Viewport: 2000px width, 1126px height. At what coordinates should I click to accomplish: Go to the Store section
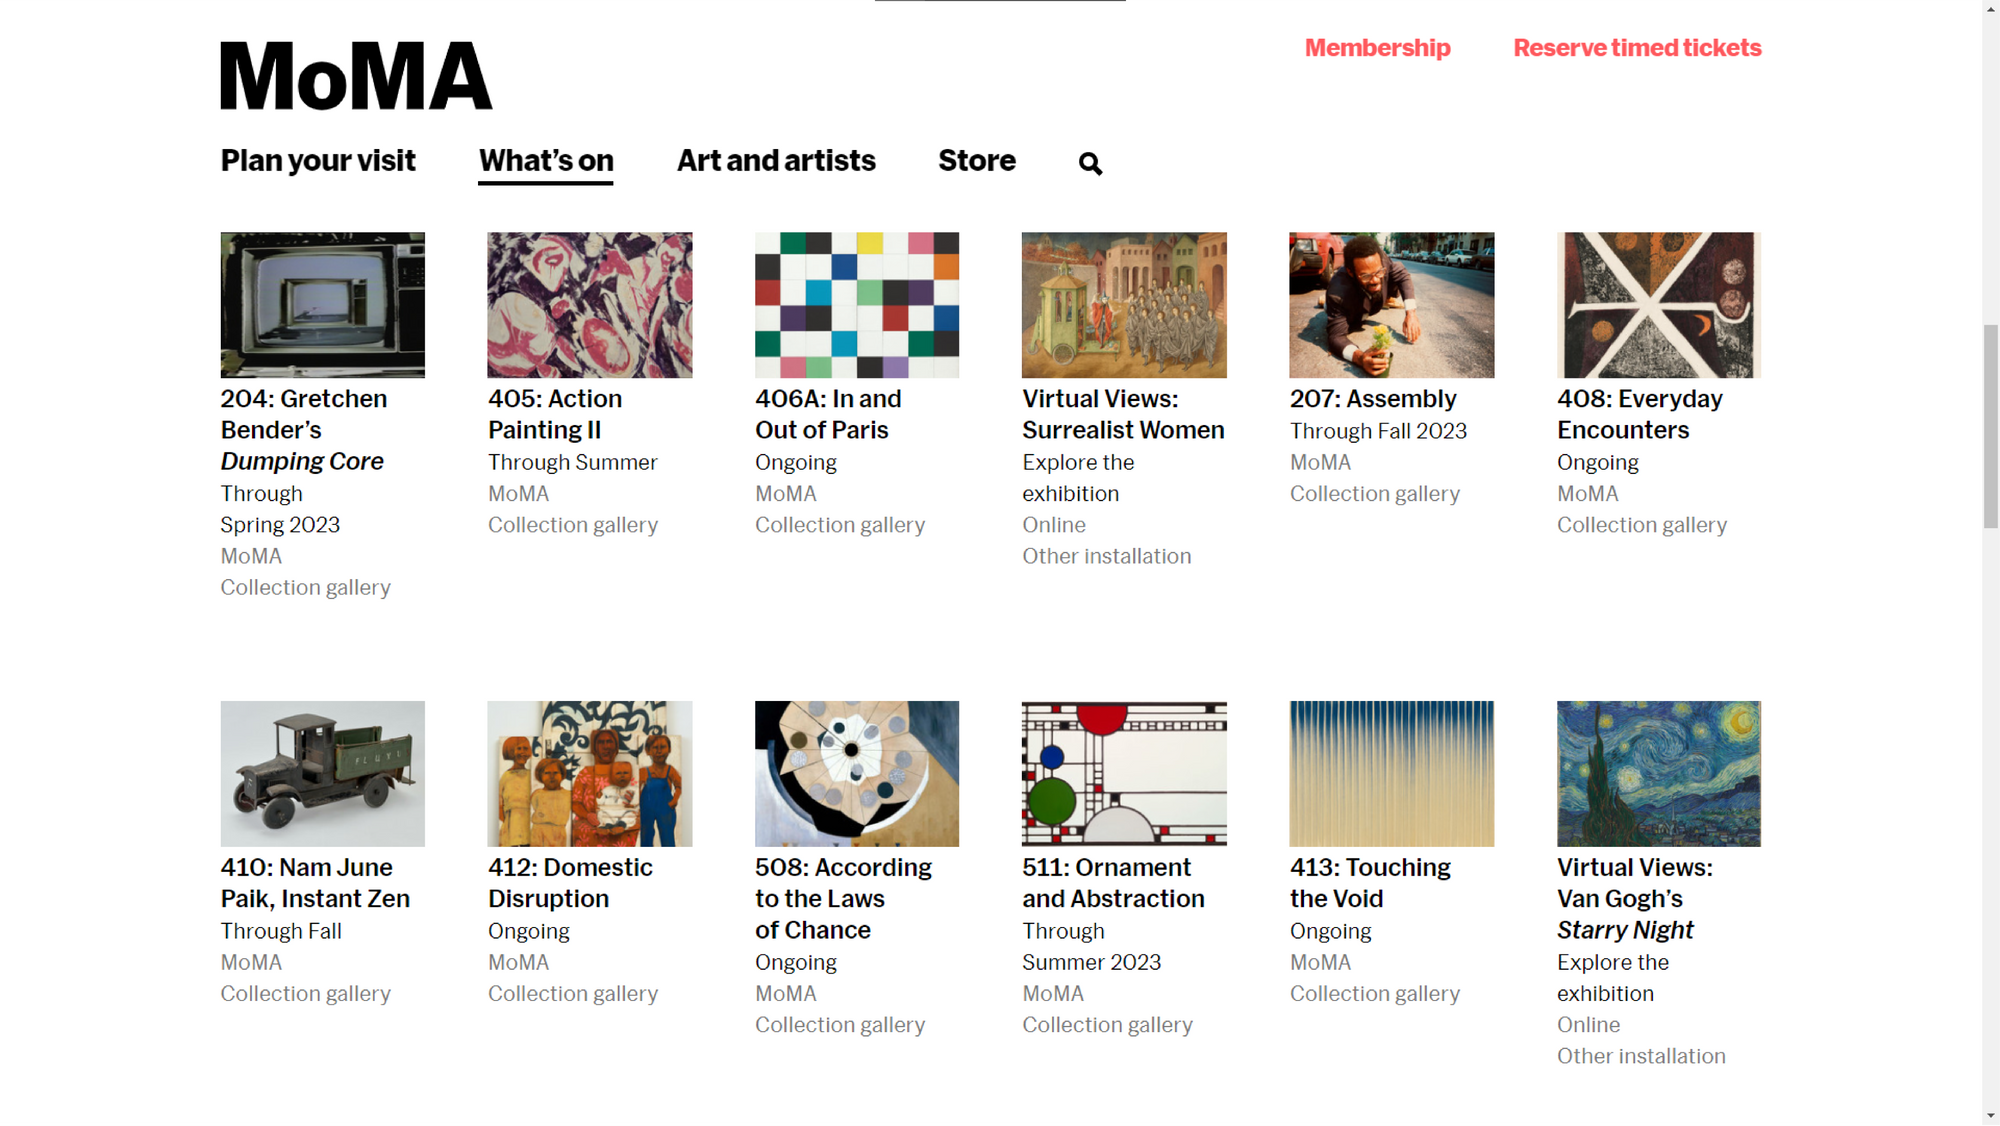977,160
